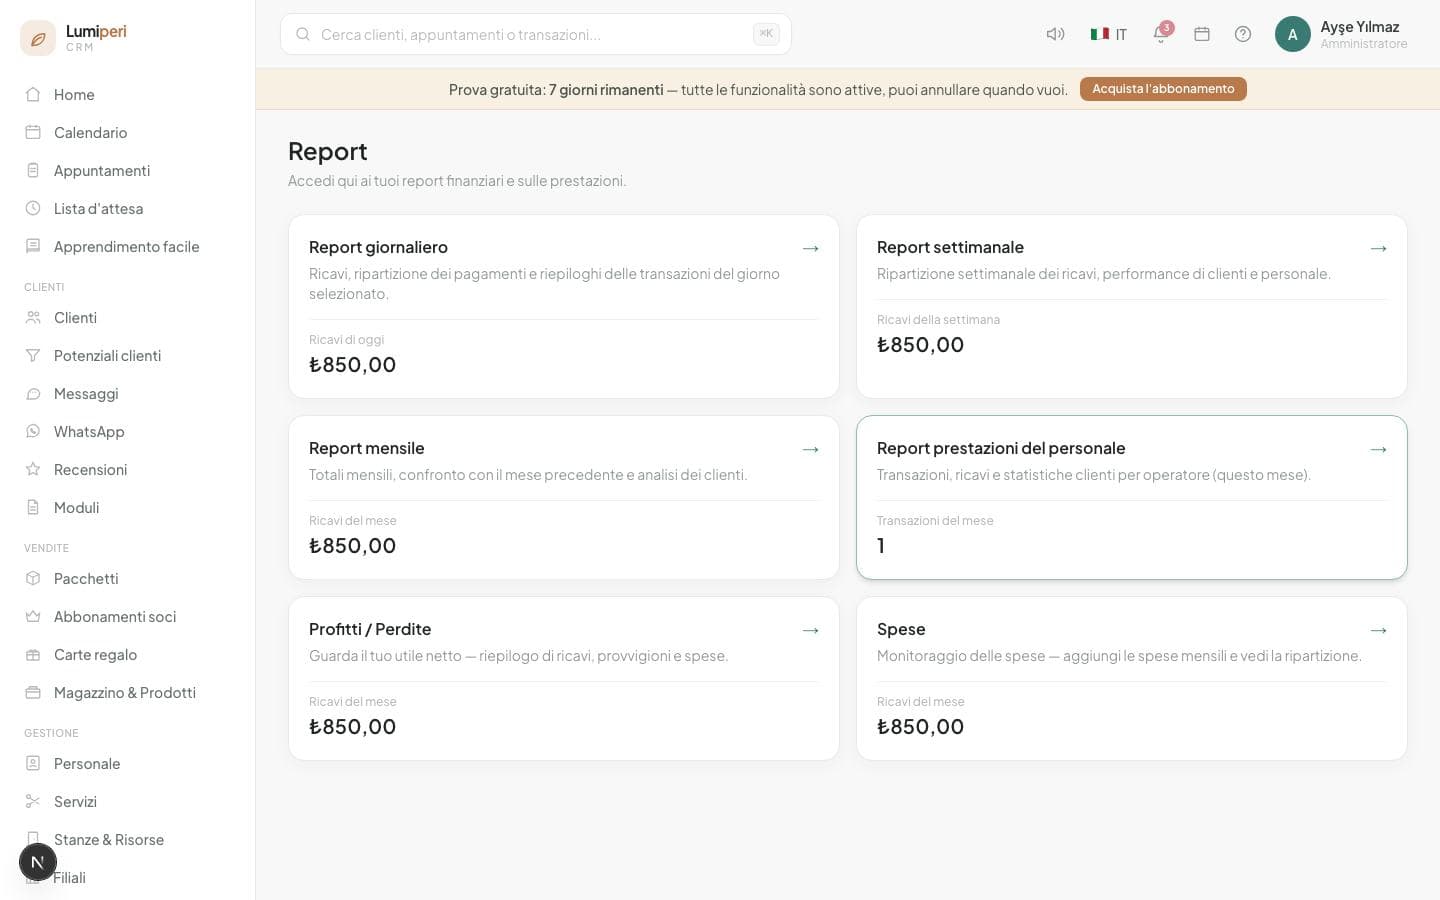Click the arrow on Profitti / Perdite card
The height and width of the screenshot is (900, 1440).
(811, 630)
